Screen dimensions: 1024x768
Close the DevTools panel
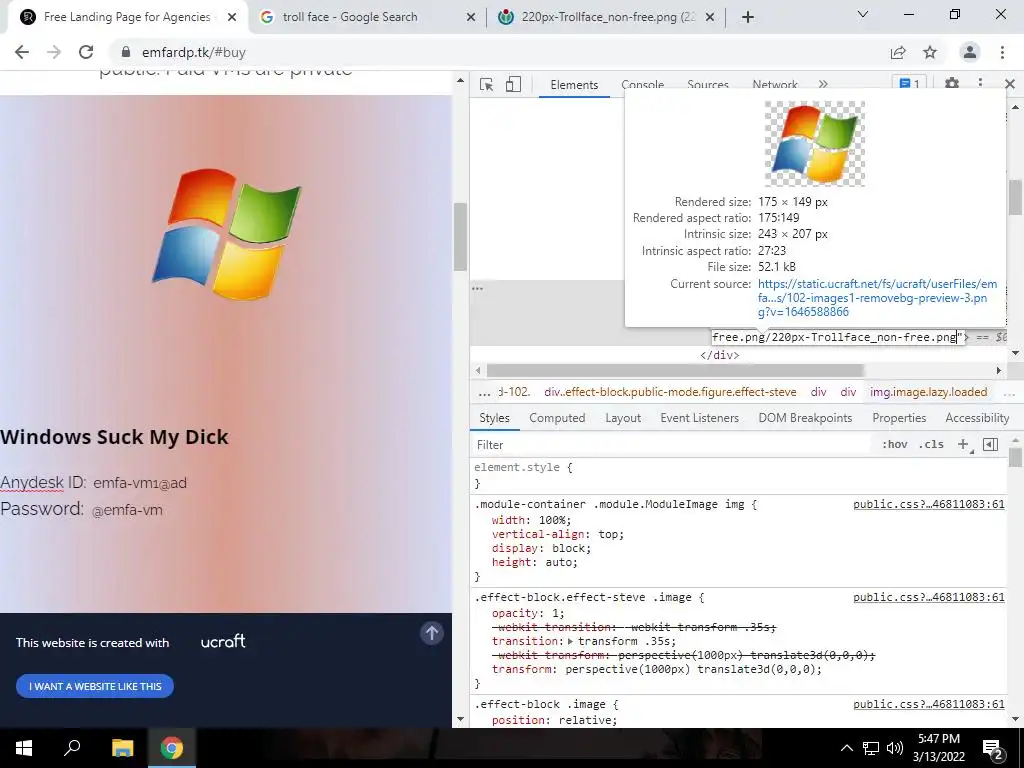(x=1010, y=84)
